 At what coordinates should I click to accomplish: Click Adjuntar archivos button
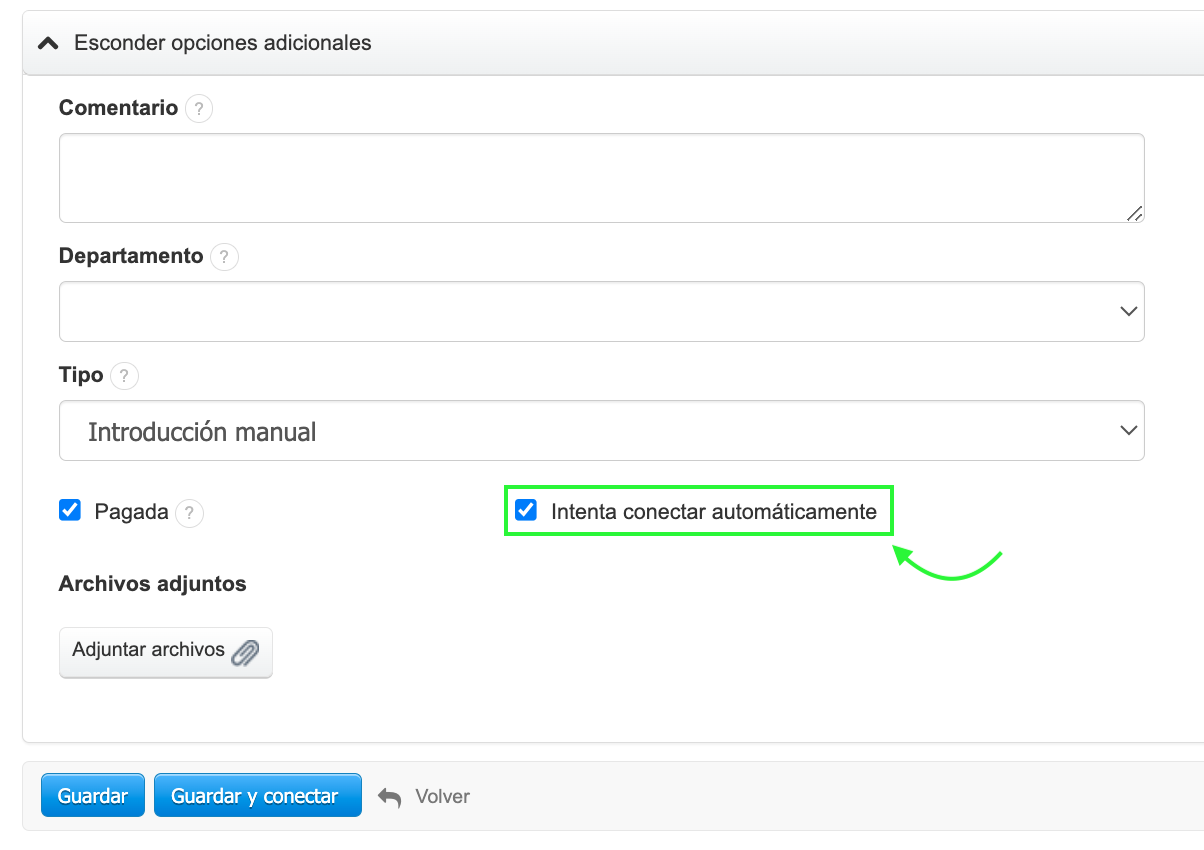[165, 652]
